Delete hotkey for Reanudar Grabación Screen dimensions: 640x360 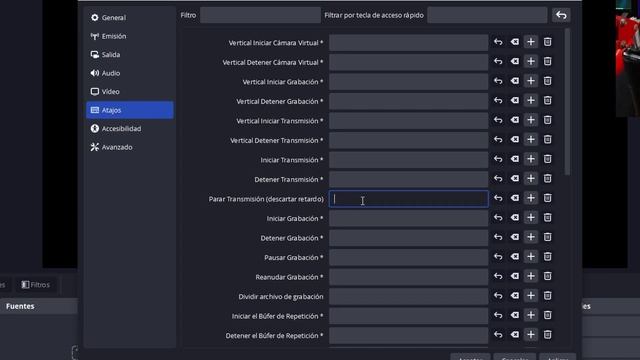(x=547, y=276)
